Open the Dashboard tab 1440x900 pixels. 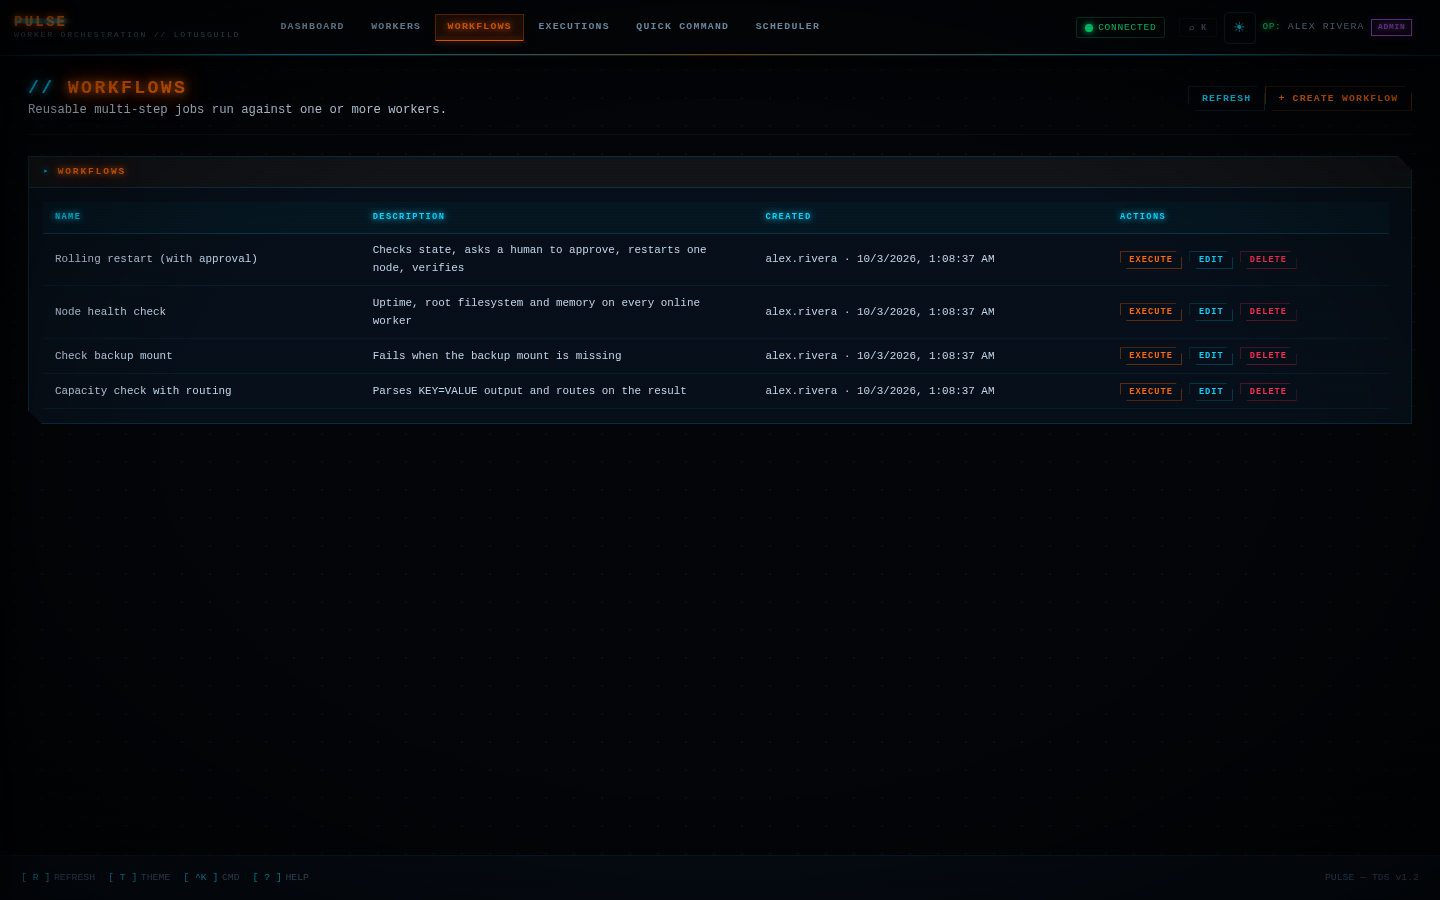point(312,27)
